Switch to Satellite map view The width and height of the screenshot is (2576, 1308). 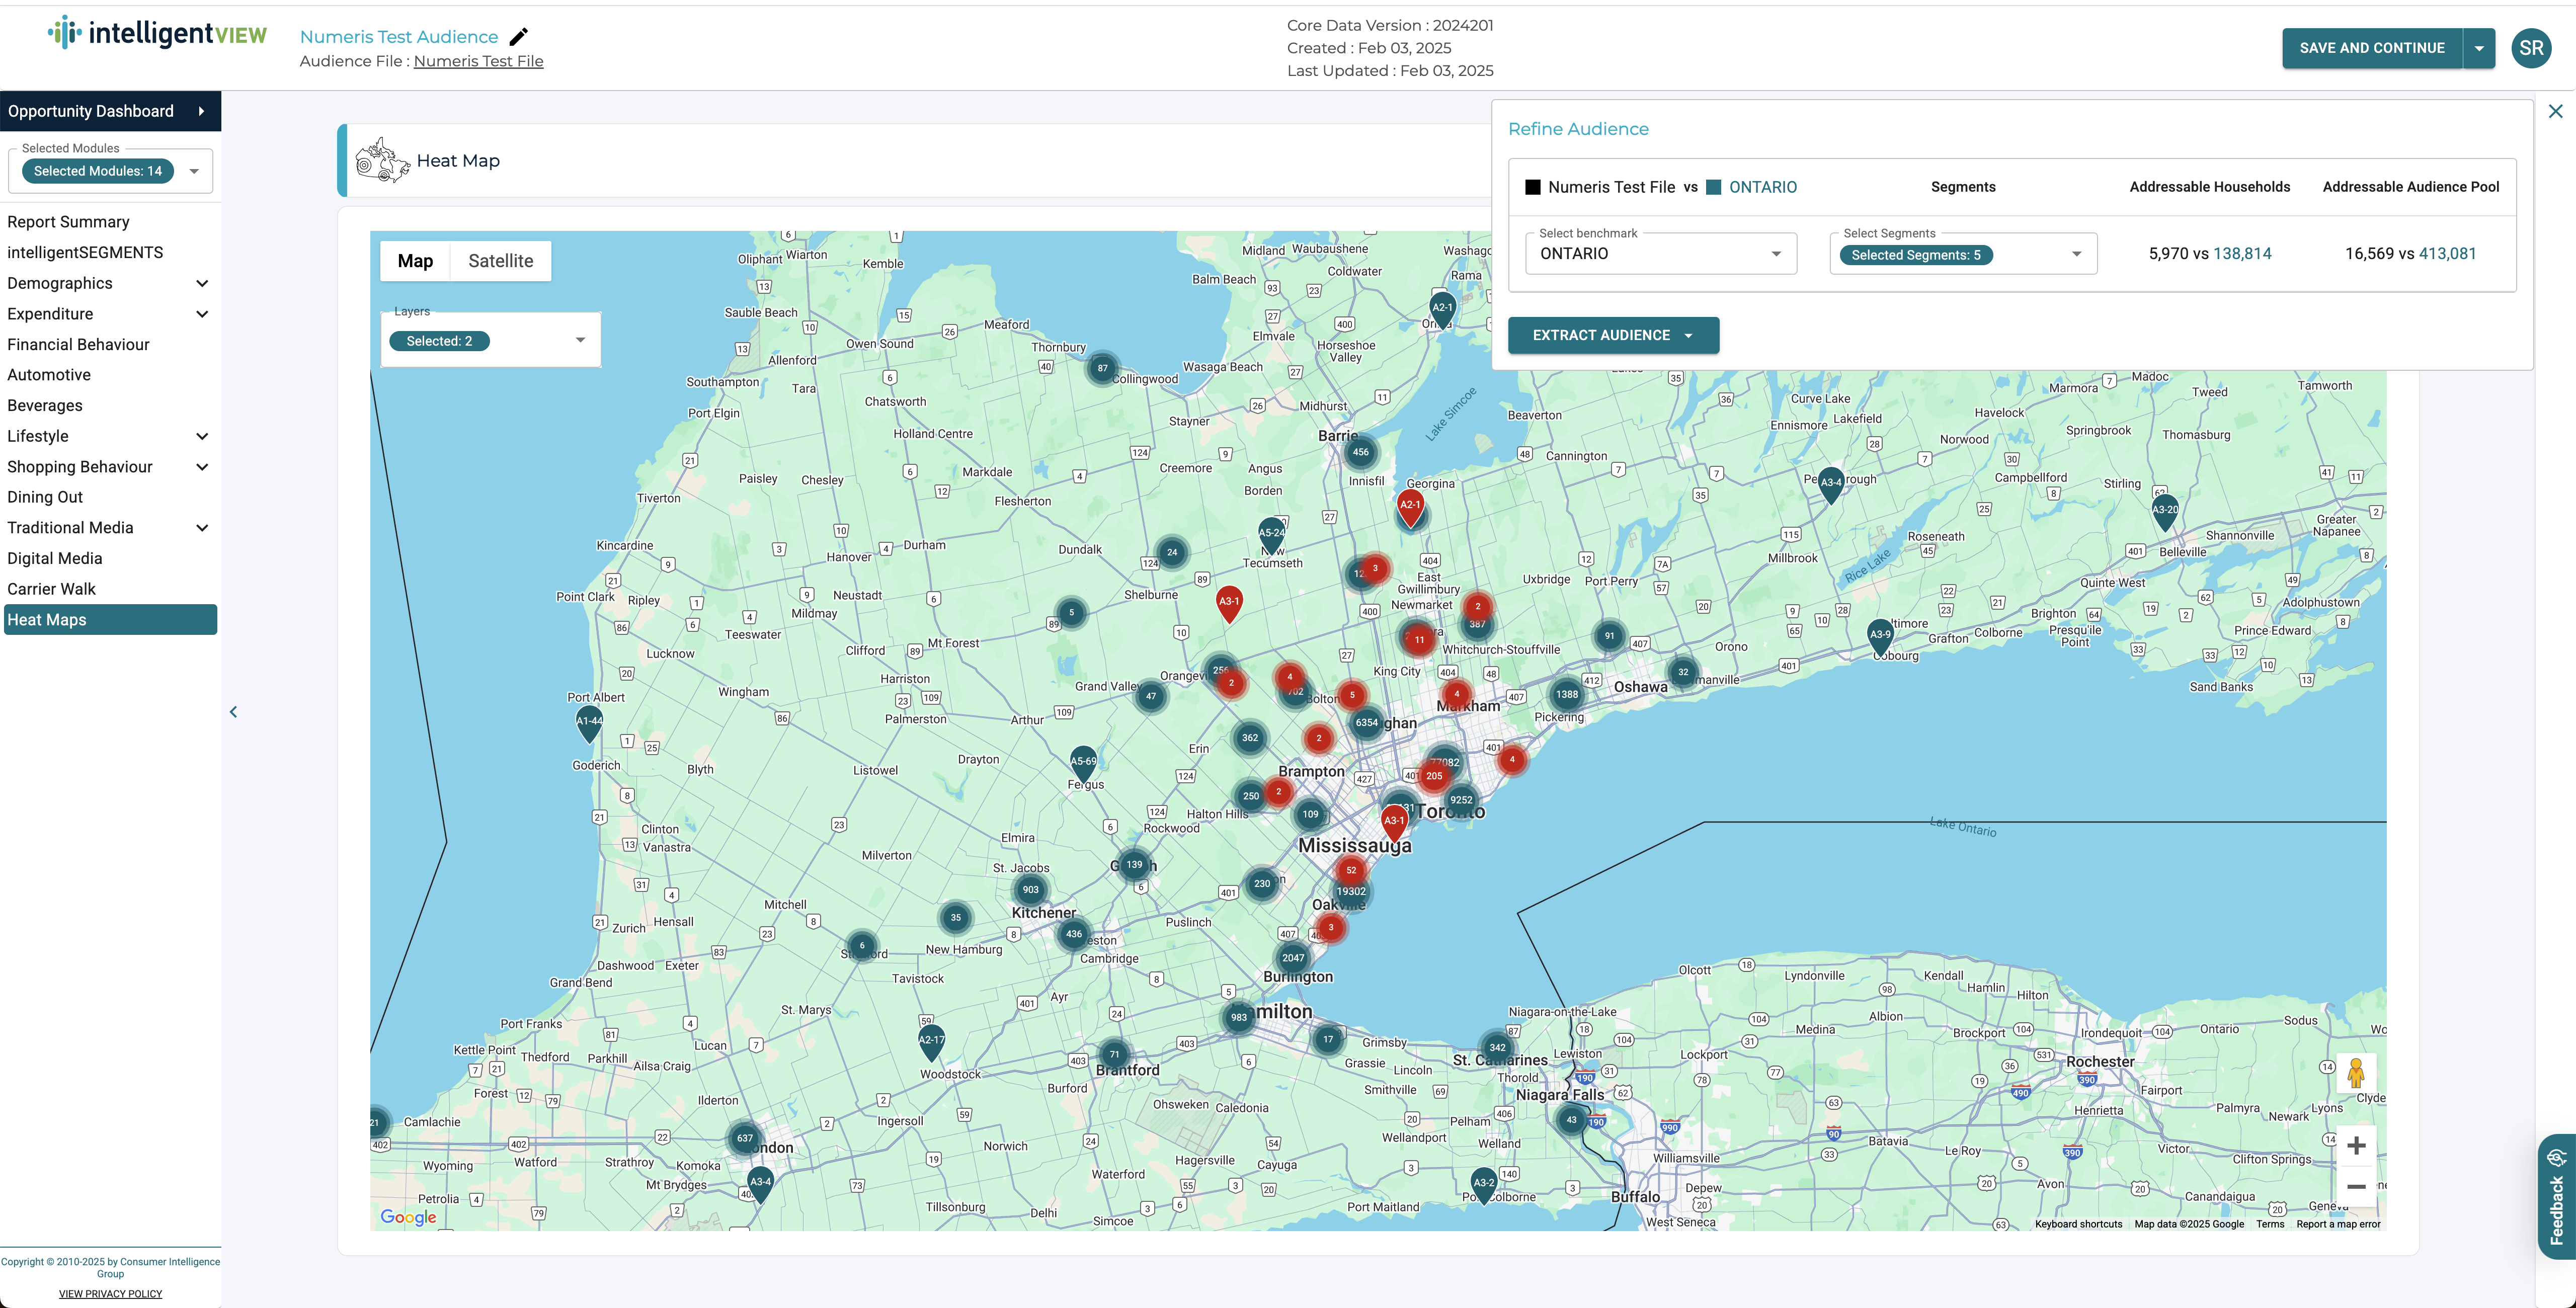point(501,260)
